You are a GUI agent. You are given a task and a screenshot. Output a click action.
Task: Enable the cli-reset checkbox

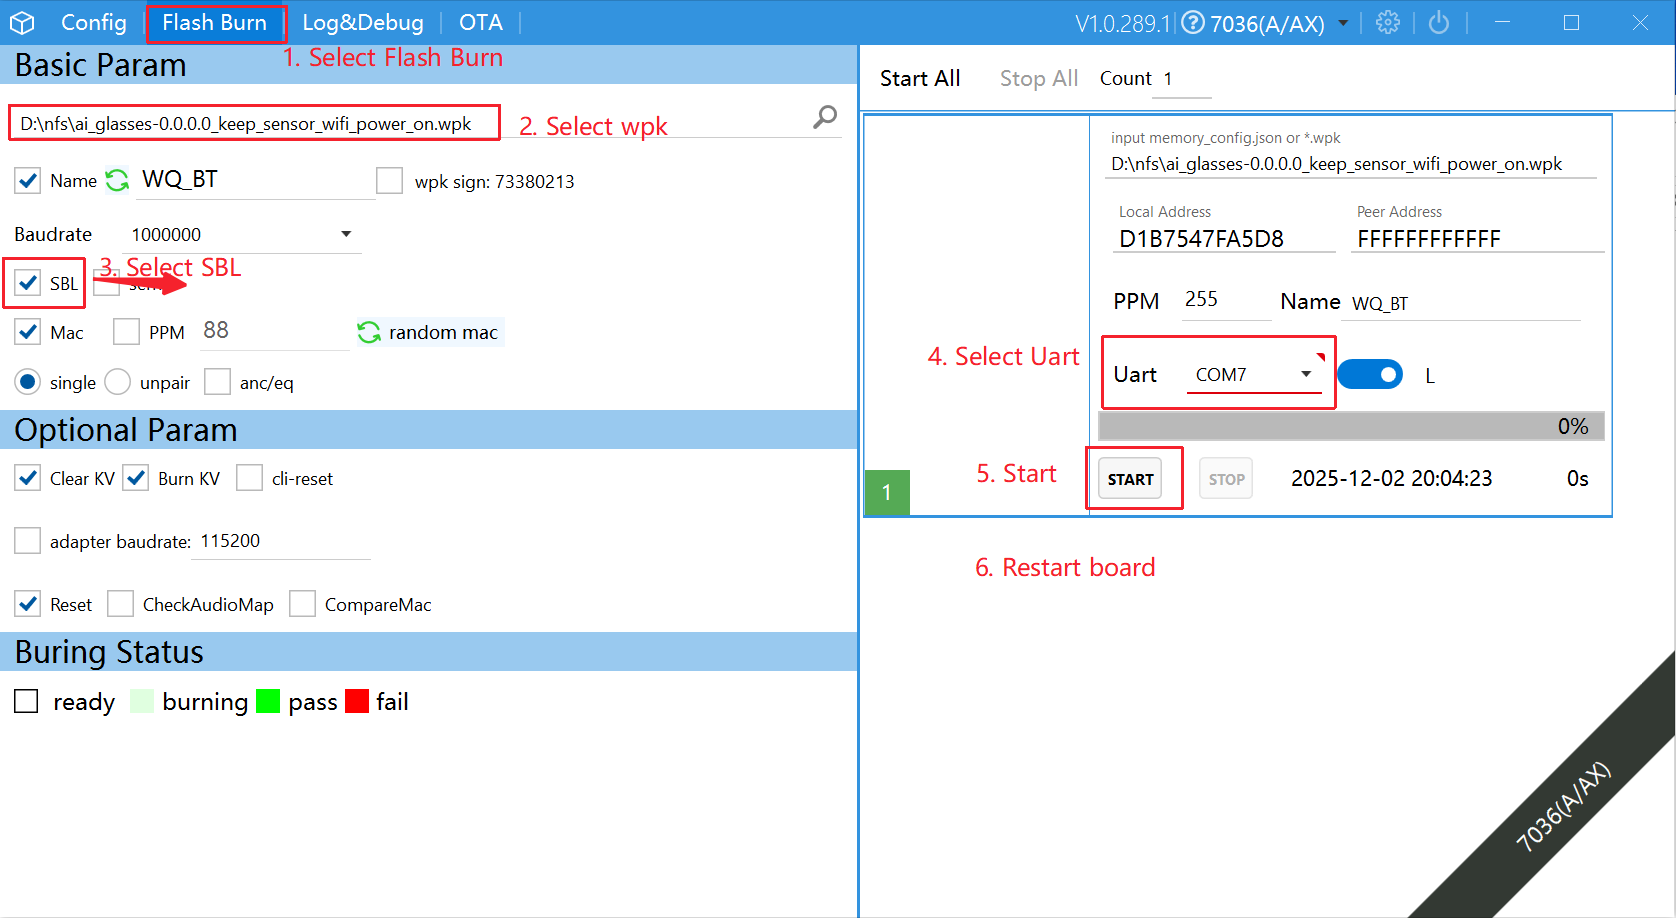tap(249, 478)
